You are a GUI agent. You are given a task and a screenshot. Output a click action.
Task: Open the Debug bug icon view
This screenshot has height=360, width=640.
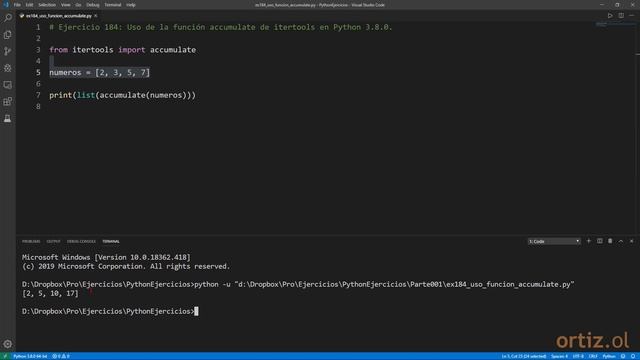pyautogui.click(x=8, y=68)
